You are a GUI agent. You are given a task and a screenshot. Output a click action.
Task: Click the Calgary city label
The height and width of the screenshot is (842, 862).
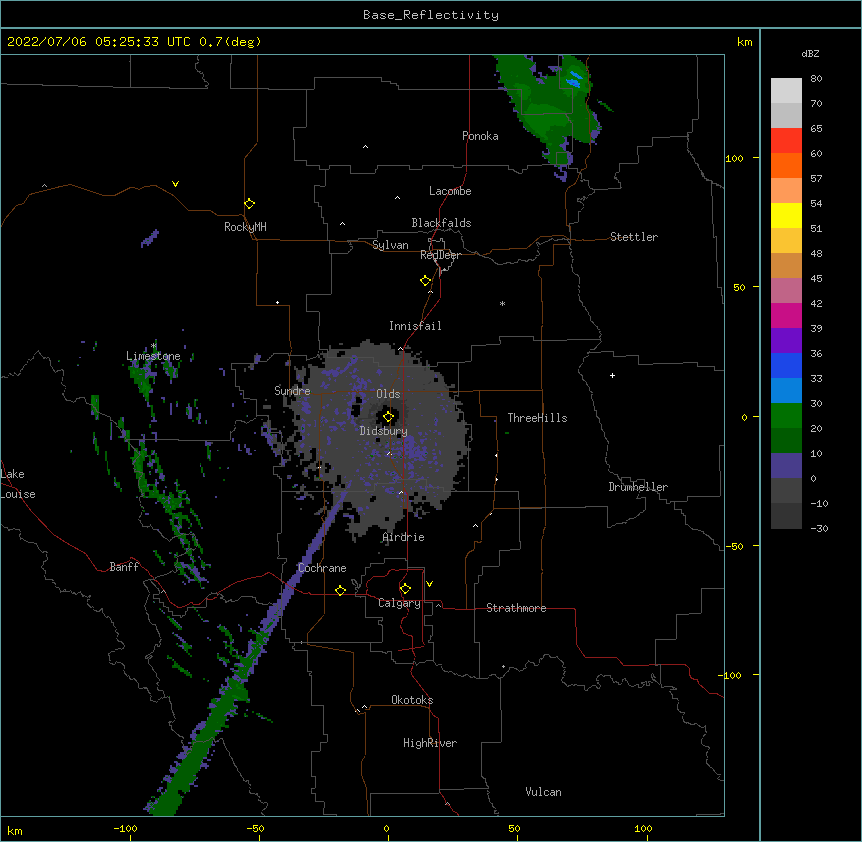pos(400,603)
